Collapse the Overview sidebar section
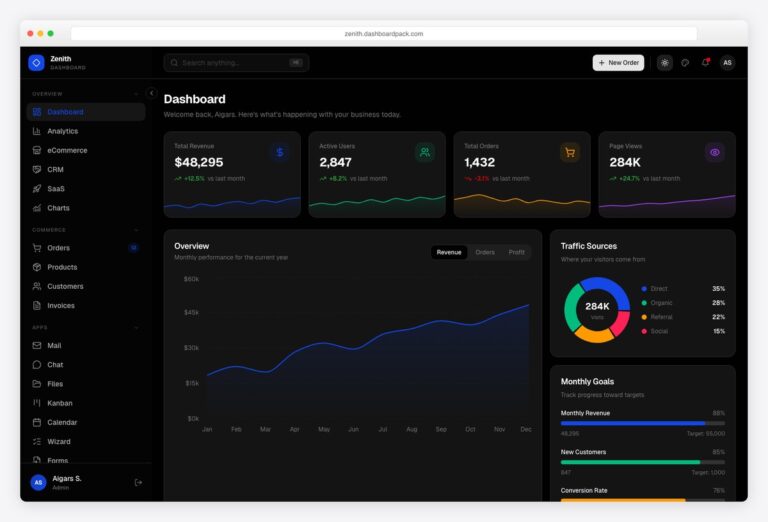This screenshot has width=768, height=522. tap(136, 94)
